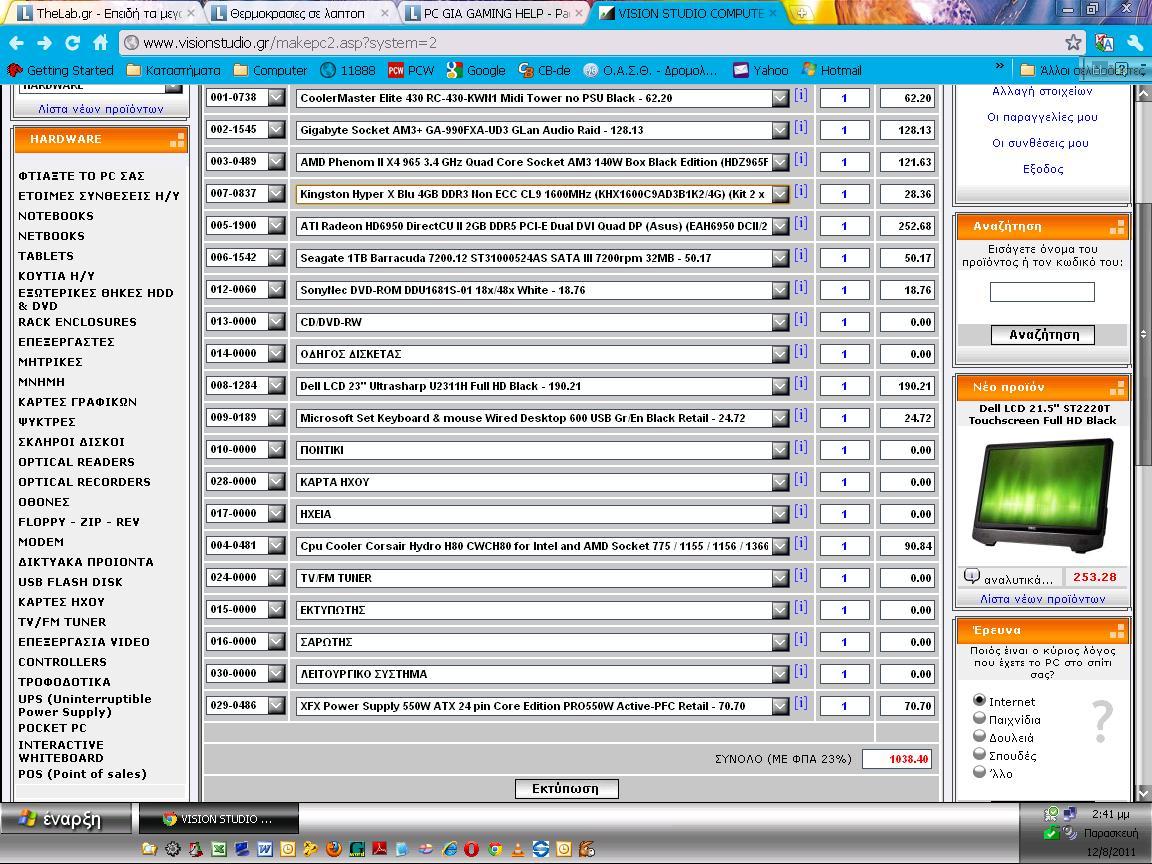Open the Chrome wrench settings menu
The height and width of the screenshot is (864, 1152).
(1135, 43)
